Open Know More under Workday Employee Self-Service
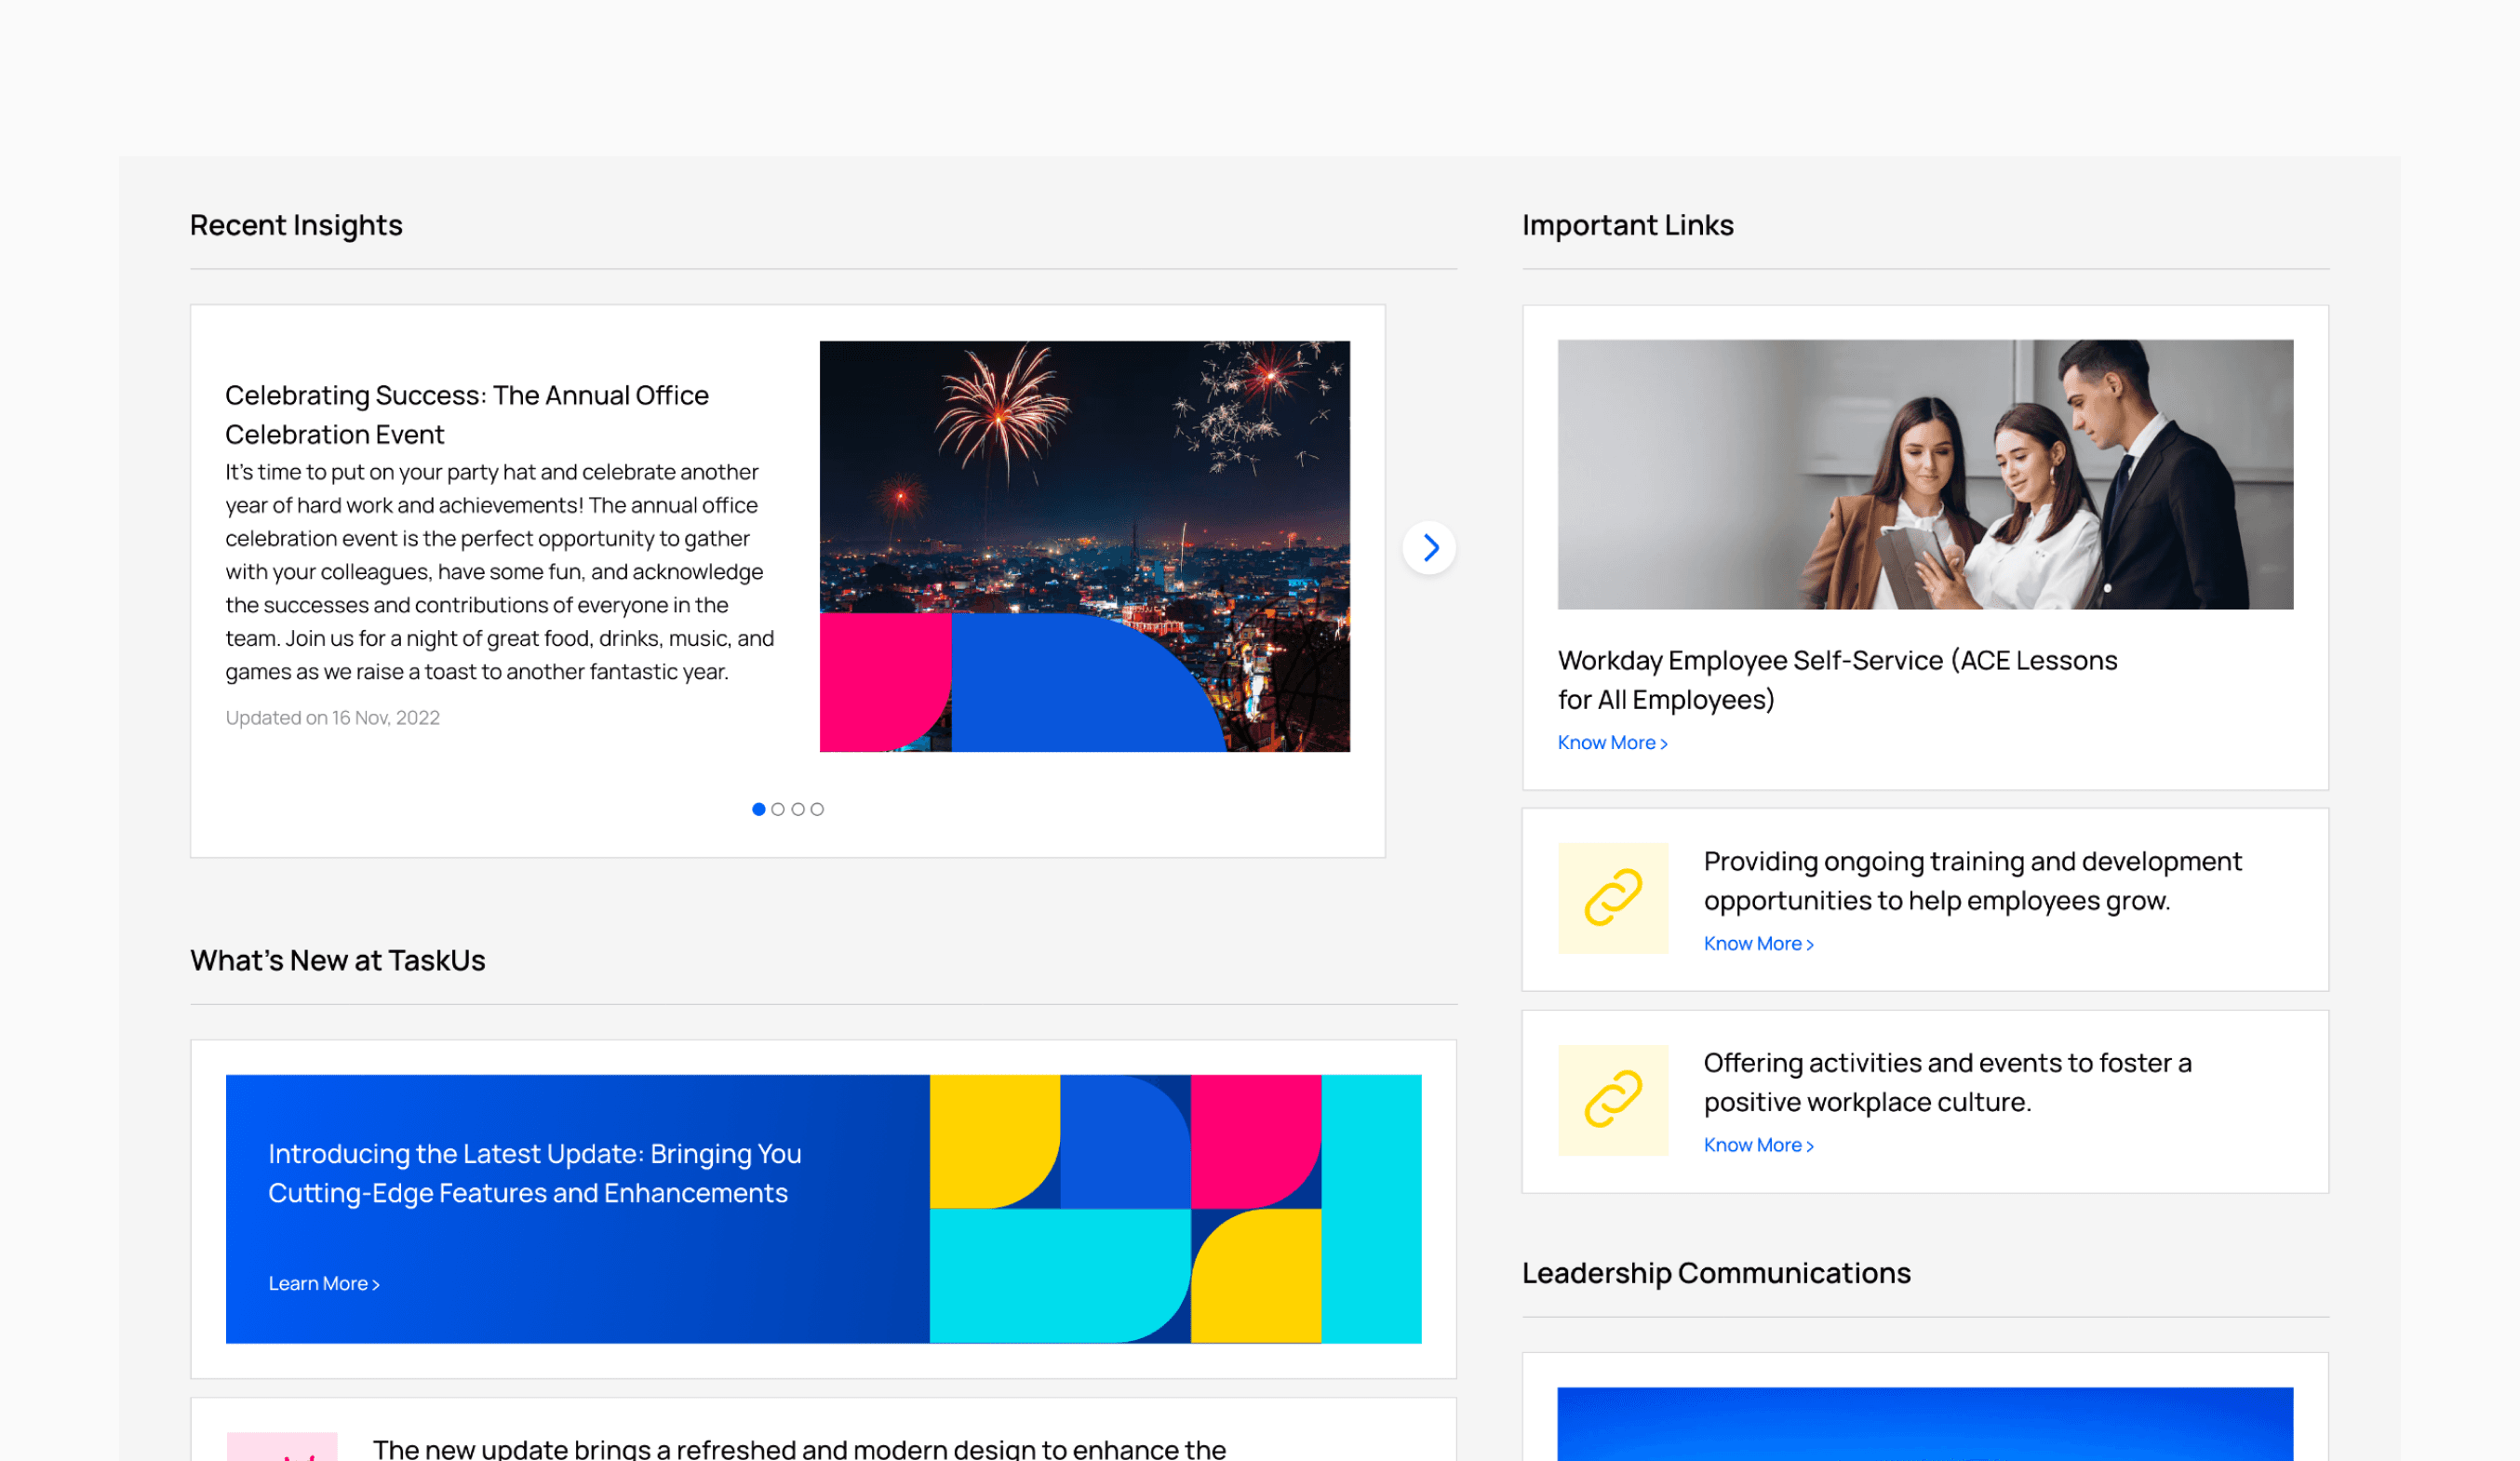This screenshot has width=2520, height=1461. [1611, 743]
